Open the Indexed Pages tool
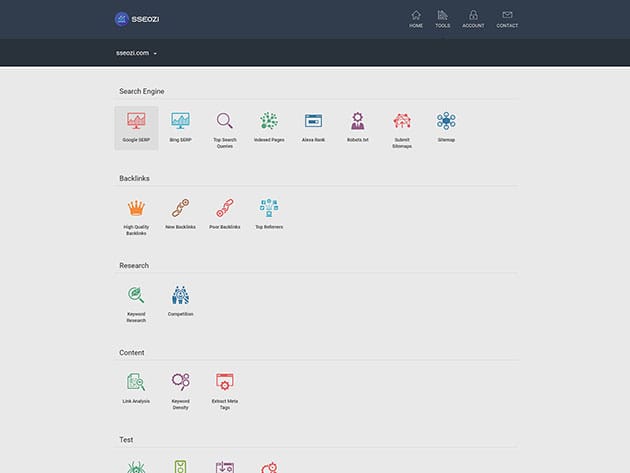The width and height of the screenshot is (630, 473). pyautogui.click(x=269, y=127)
